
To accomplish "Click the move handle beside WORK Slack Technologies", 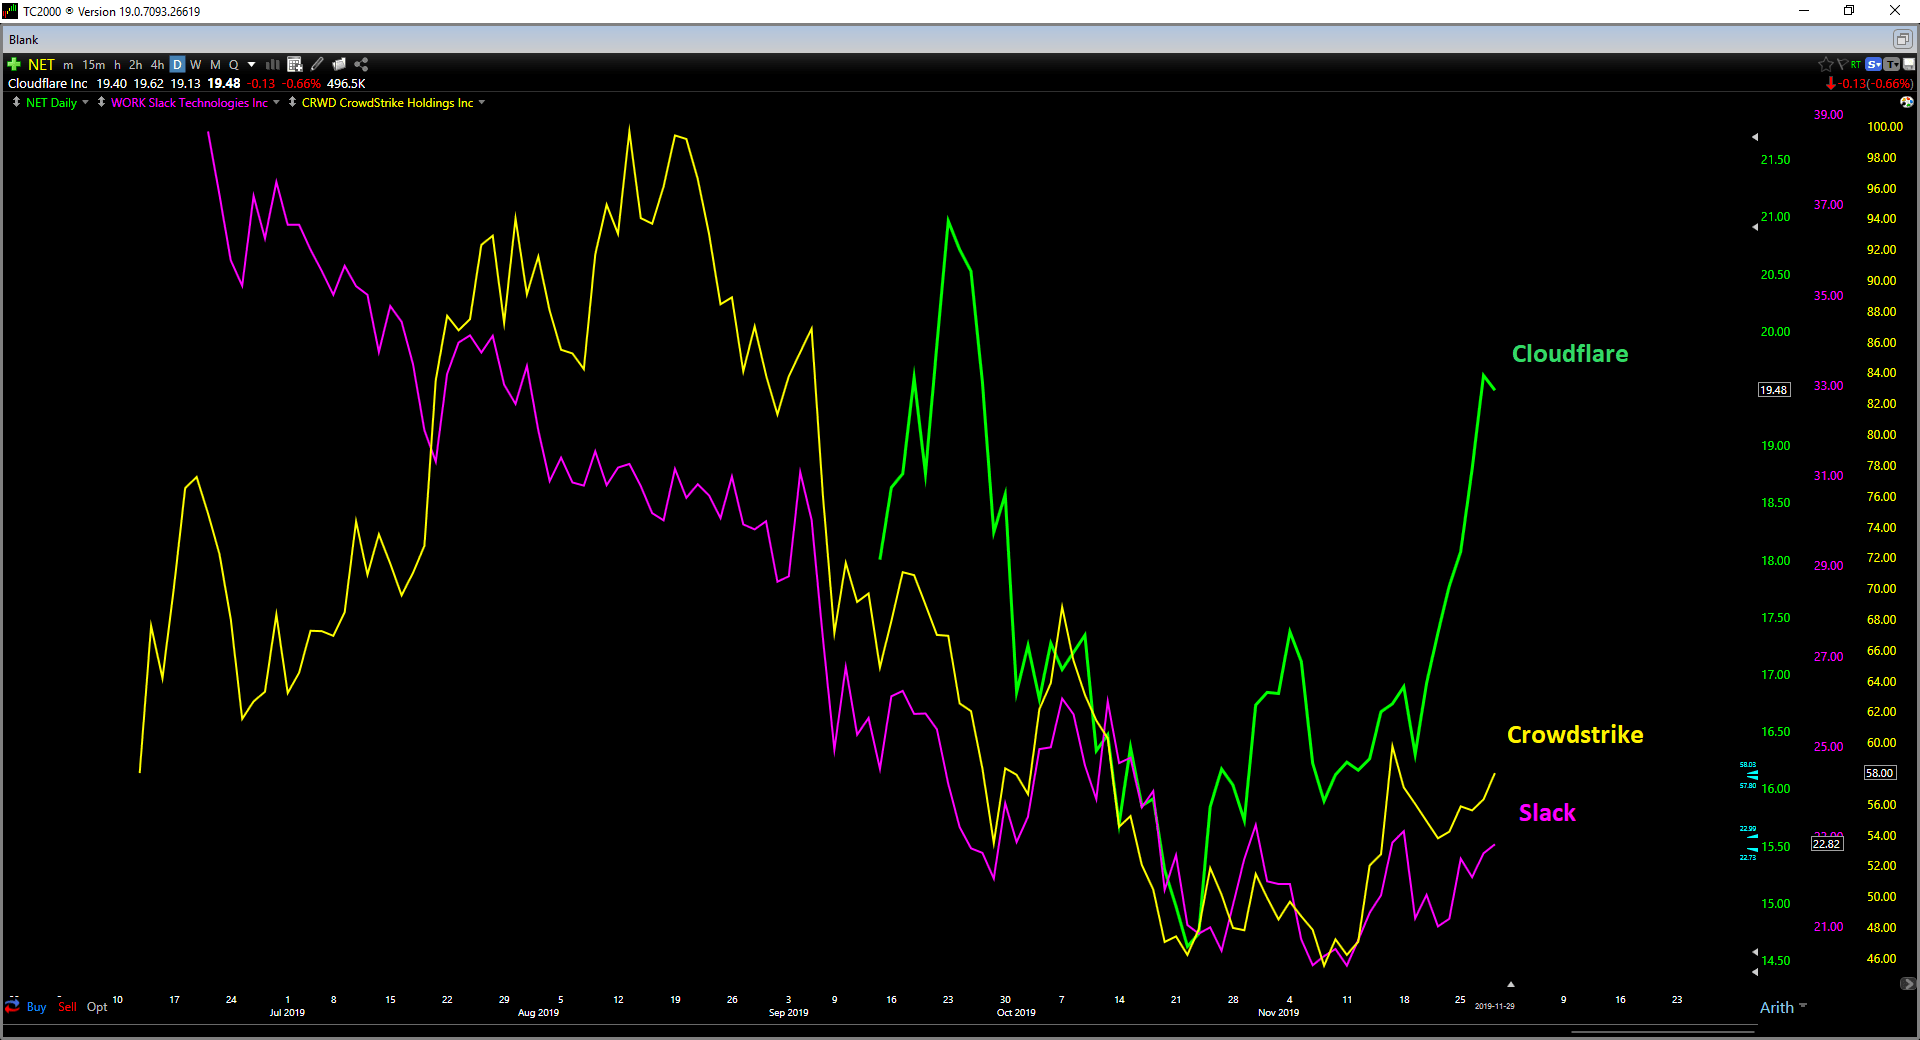I will (x=101, y=102).
